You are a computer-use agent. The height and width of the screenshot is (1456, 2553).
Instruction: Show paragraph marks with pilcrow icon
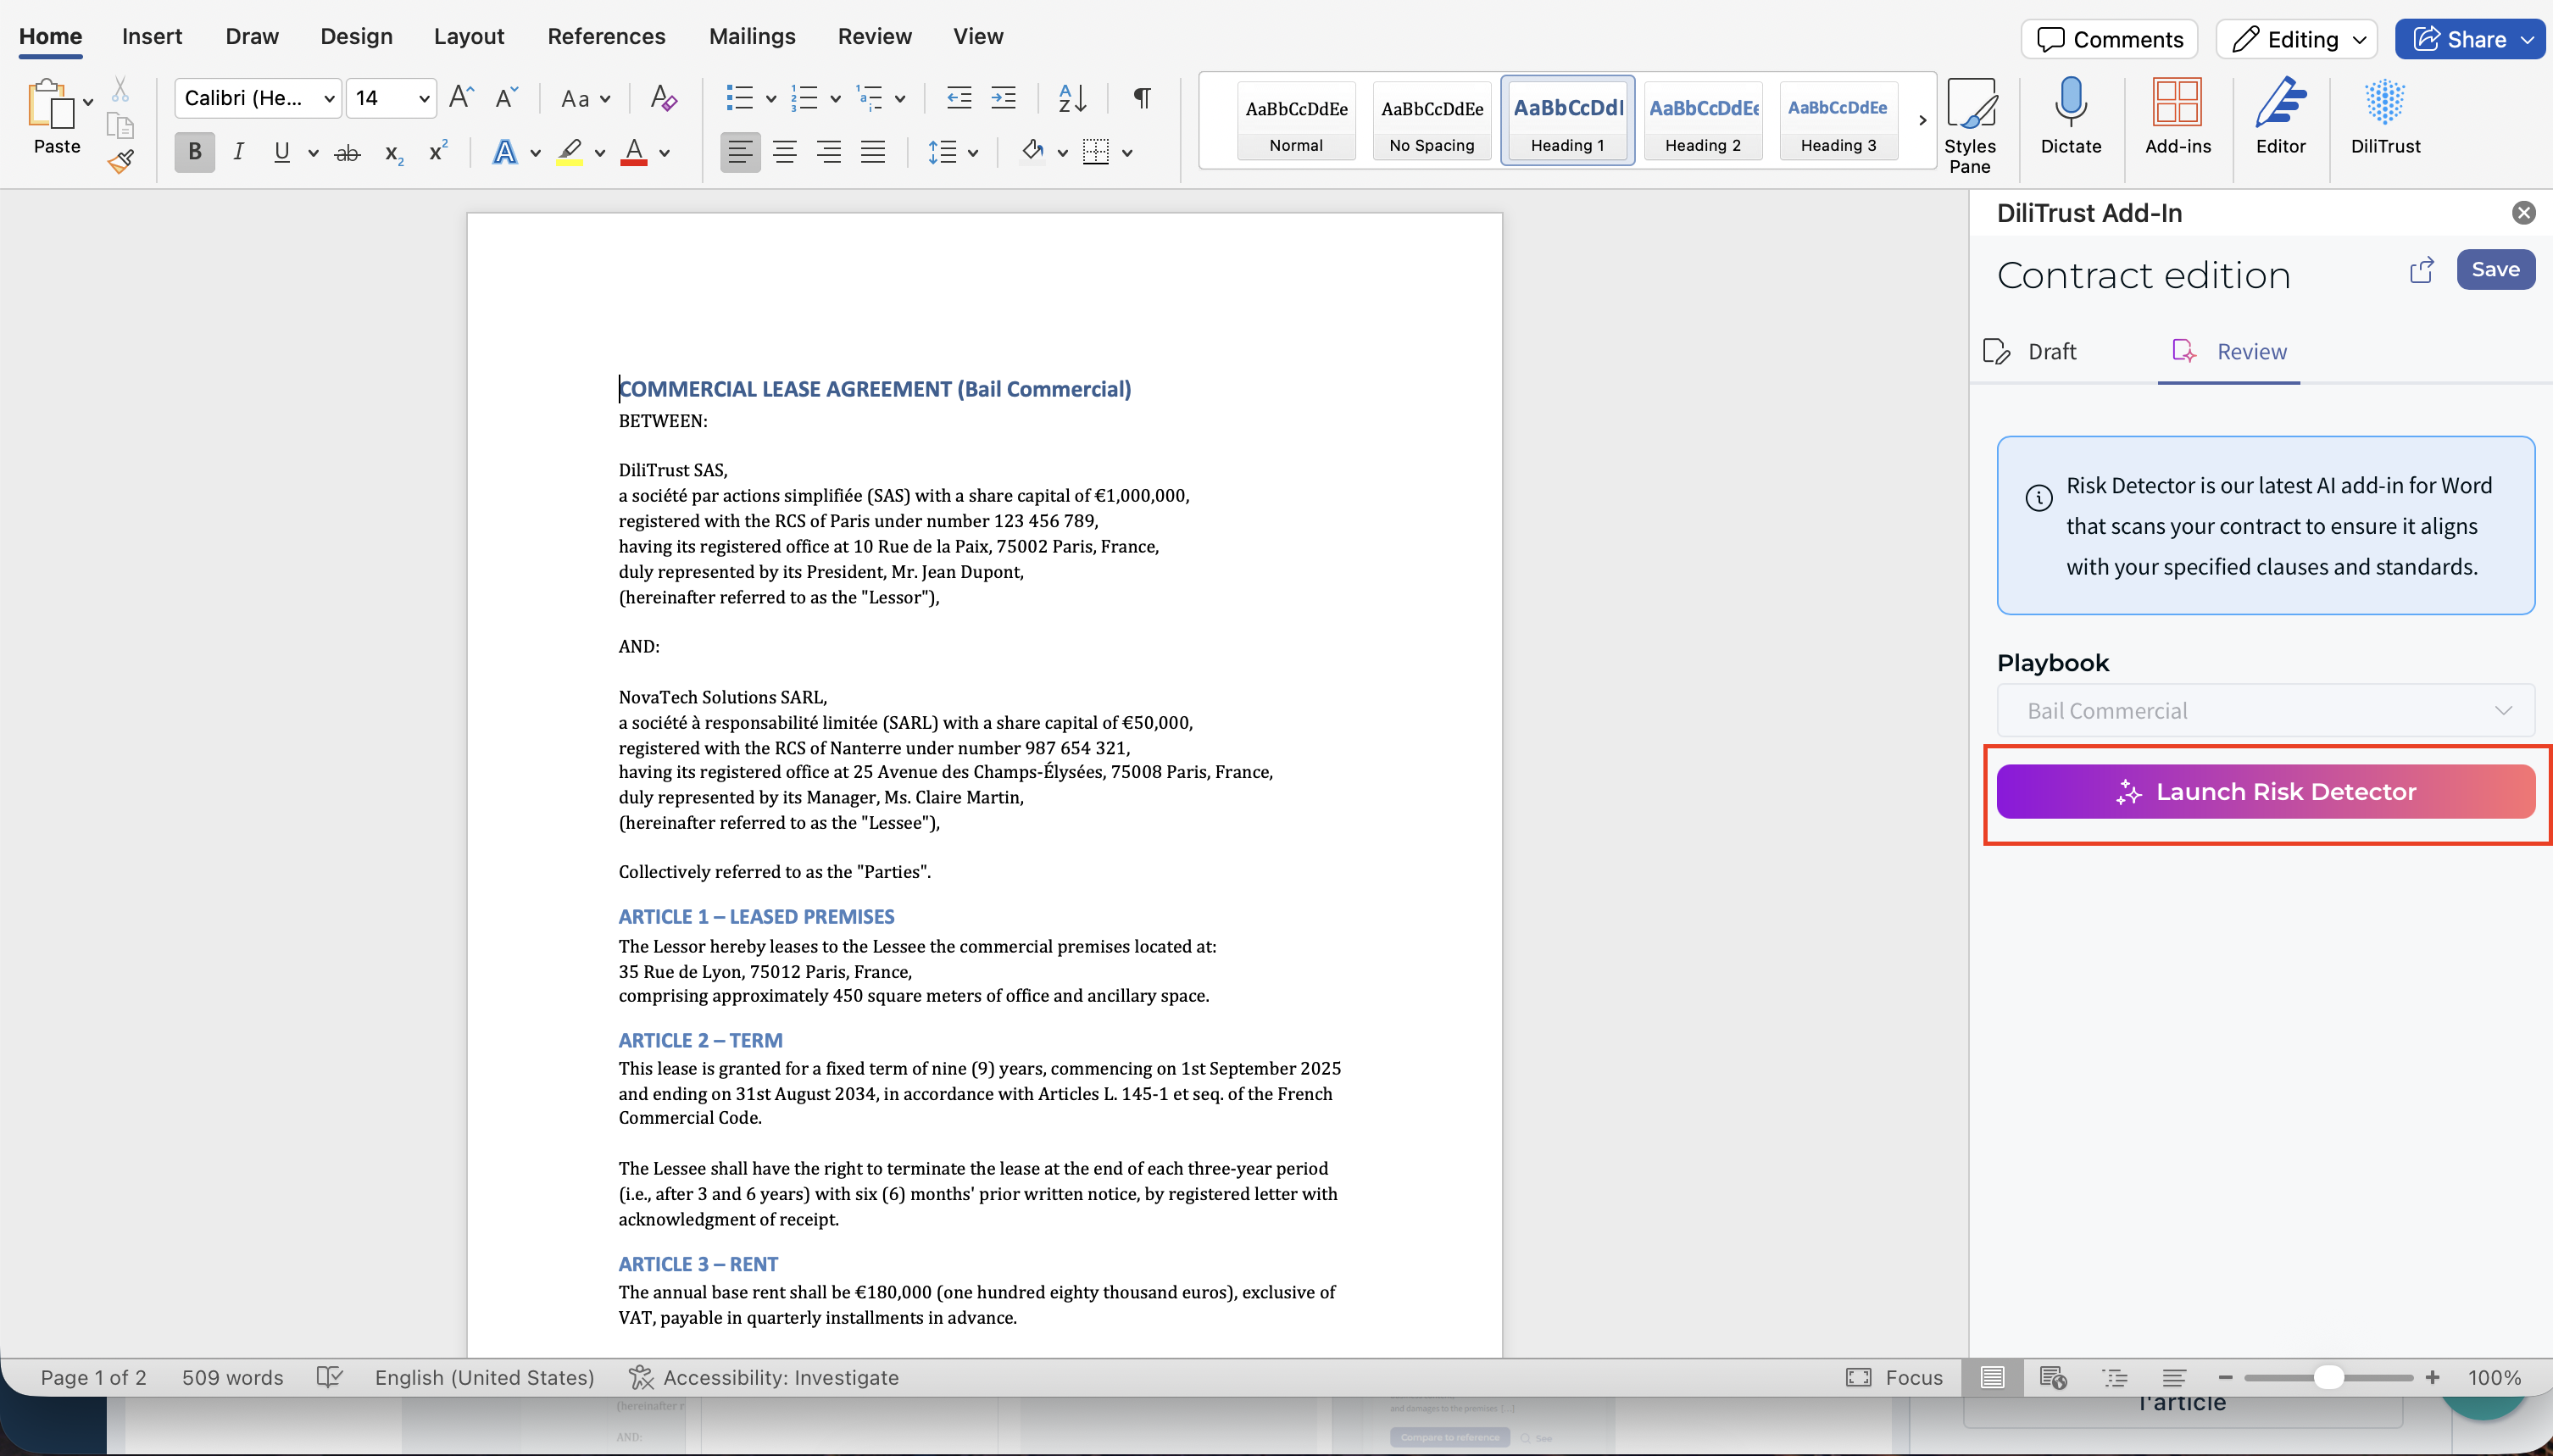(x=1141, y=98)
